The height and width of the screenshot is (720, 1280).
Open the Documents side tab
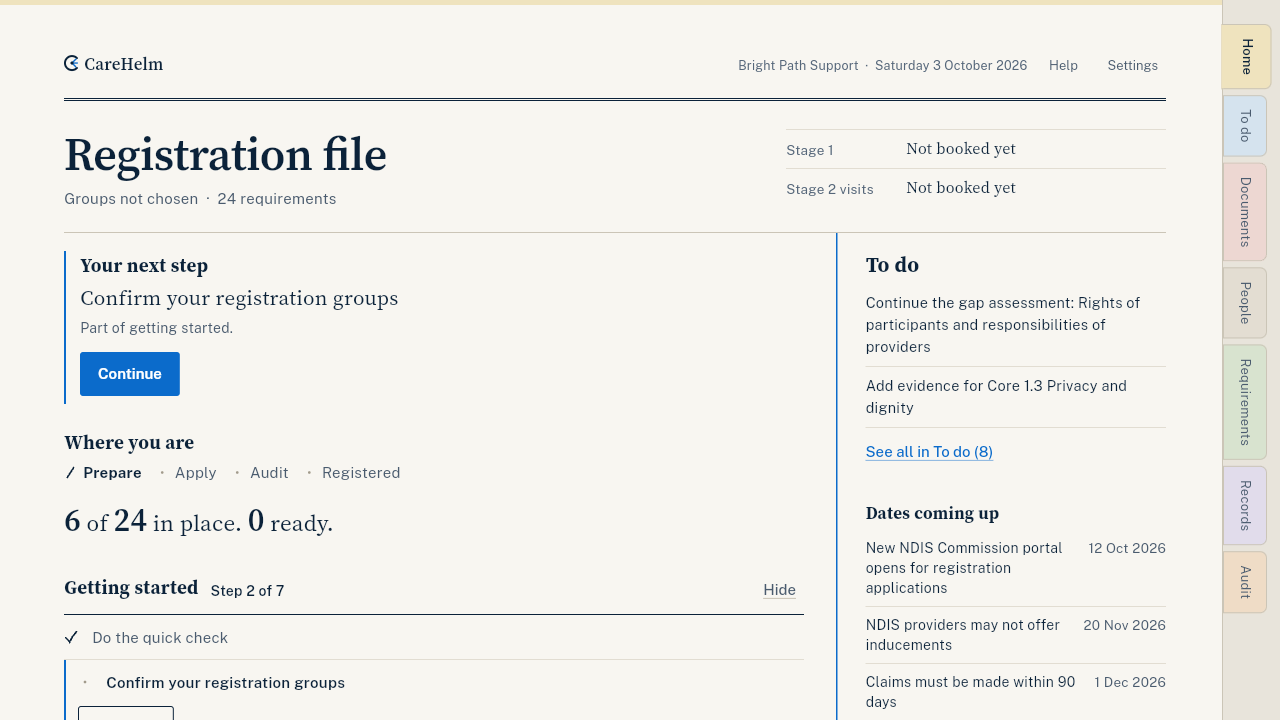point(1245,212)
